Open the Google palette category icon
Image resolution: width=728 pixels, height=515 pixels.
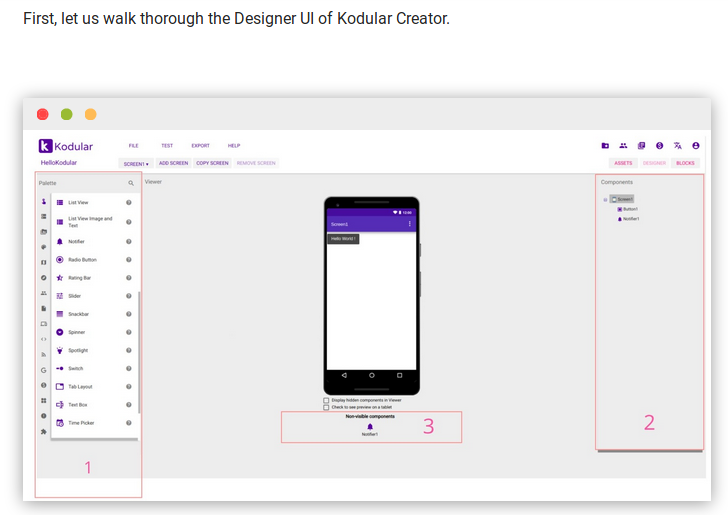44,370
